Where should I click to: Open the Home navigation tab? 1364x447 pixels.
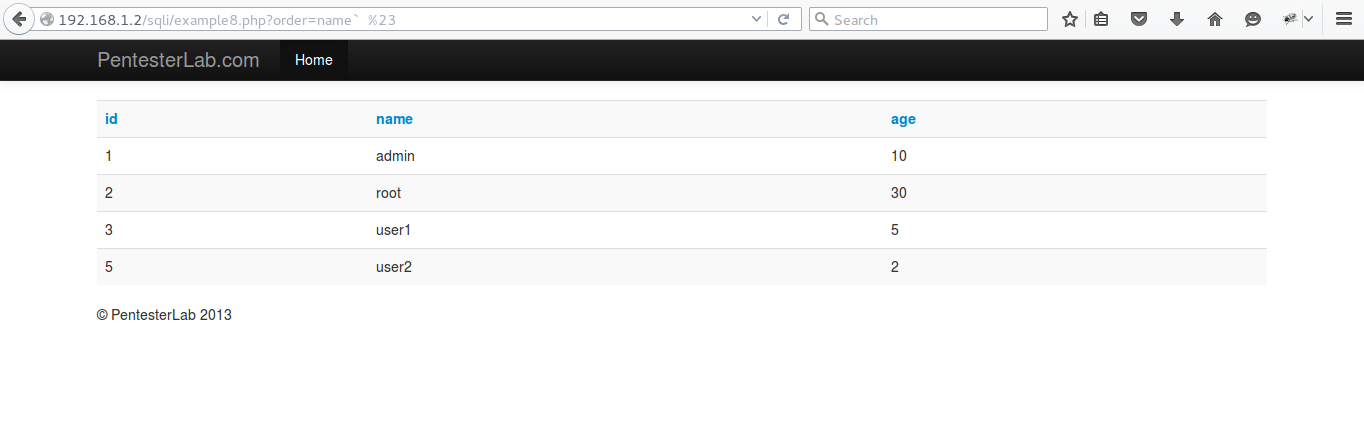click(x=313, y=60)
